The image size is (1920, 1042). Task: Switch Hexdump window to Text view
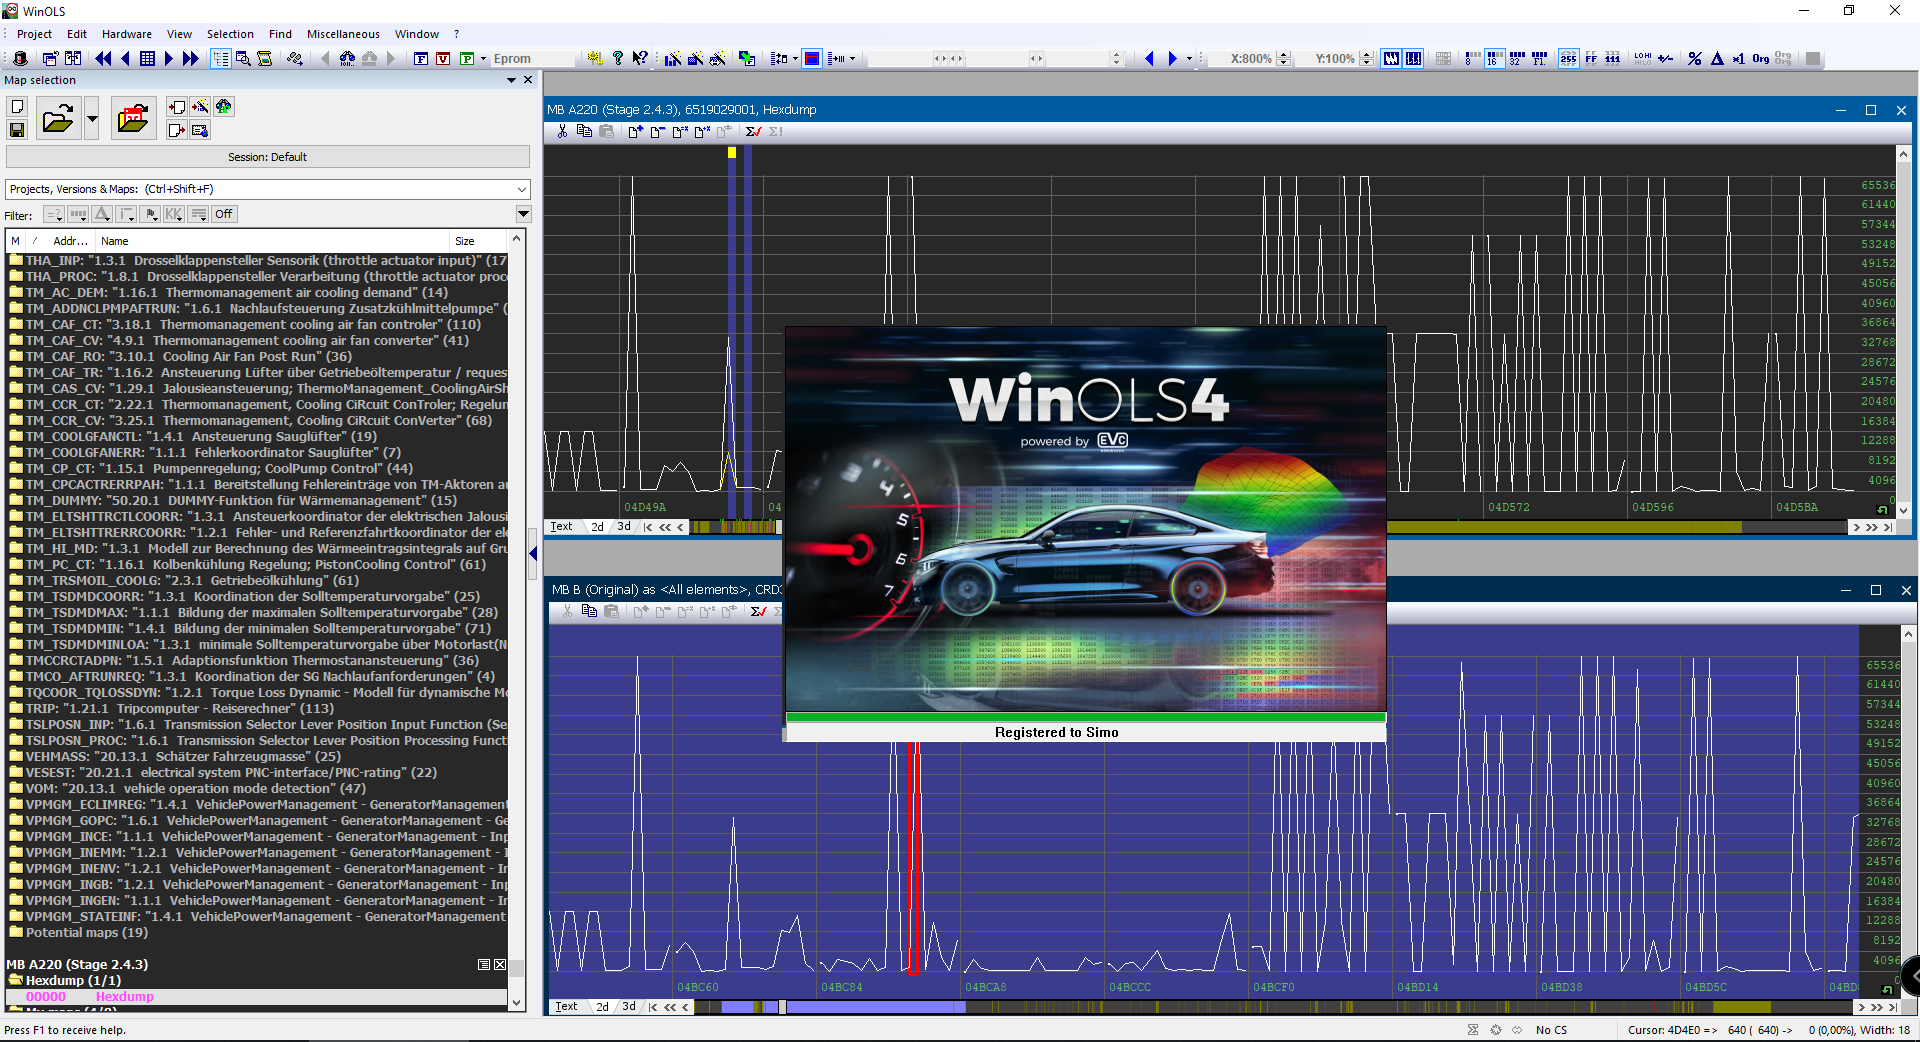[562, 527]
